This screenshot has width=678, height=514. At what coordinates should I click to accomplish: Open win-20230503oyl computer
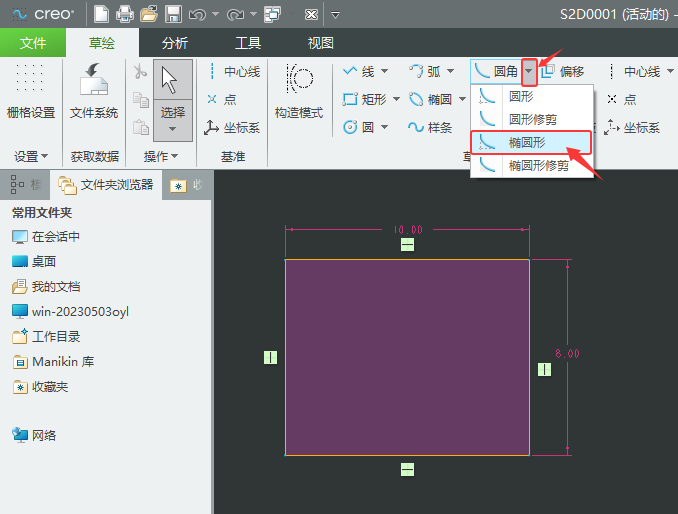point(70,312)
